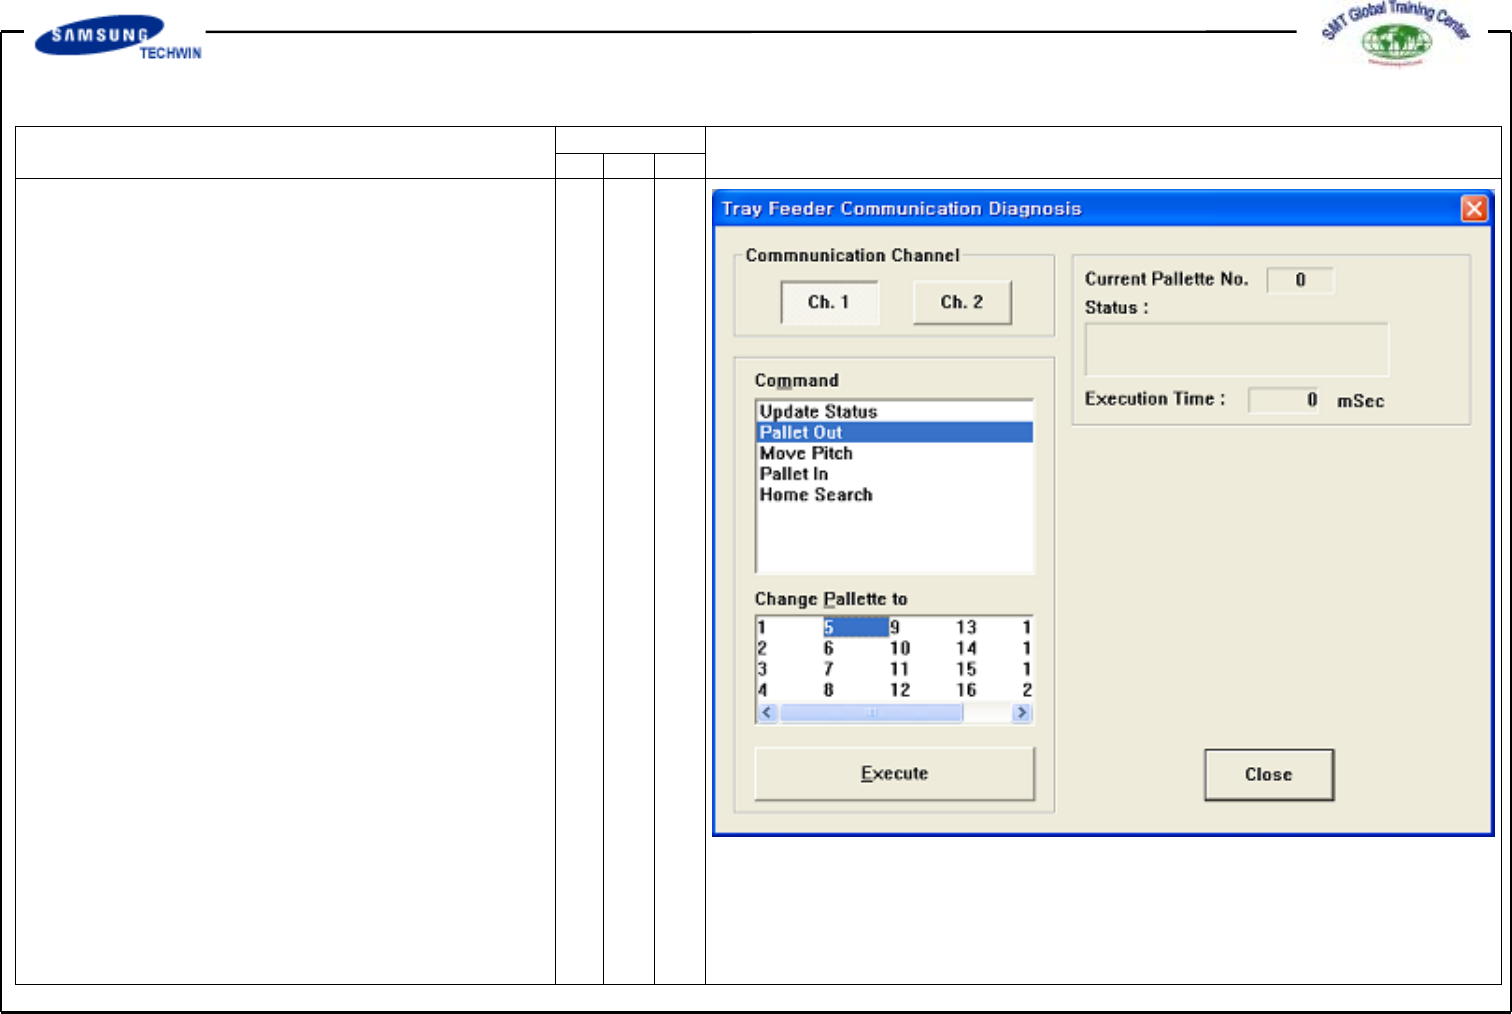Choose pallette number 13
1512x1014 pixels.
tap(966, 627)
